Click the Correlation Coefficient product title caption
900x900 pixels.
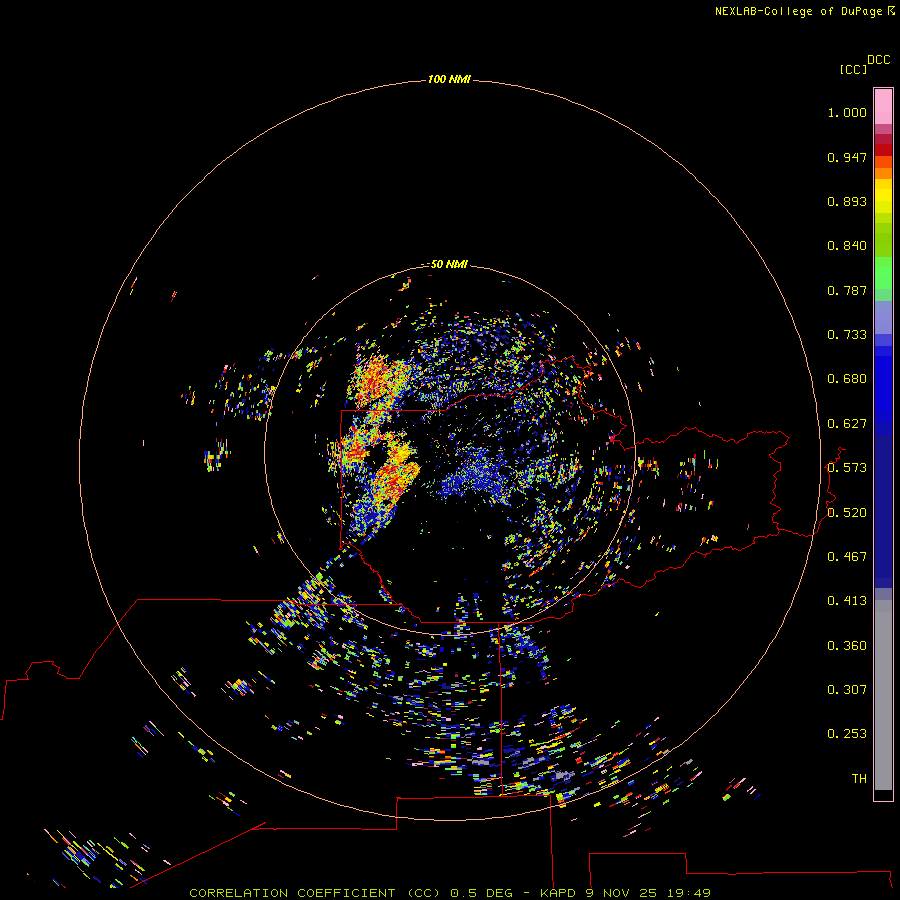tap(450, 893)
